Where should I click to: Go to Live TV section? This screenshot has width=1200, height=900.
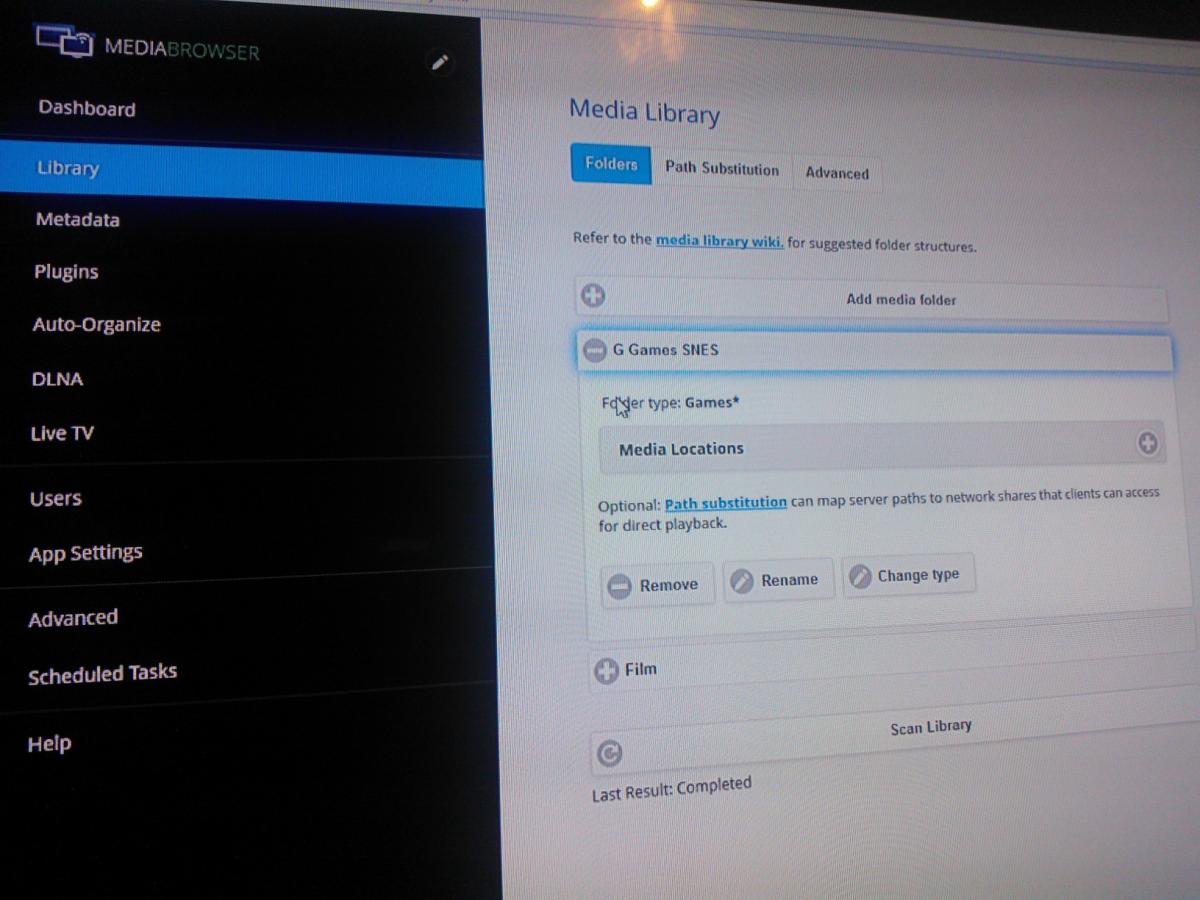62,433
